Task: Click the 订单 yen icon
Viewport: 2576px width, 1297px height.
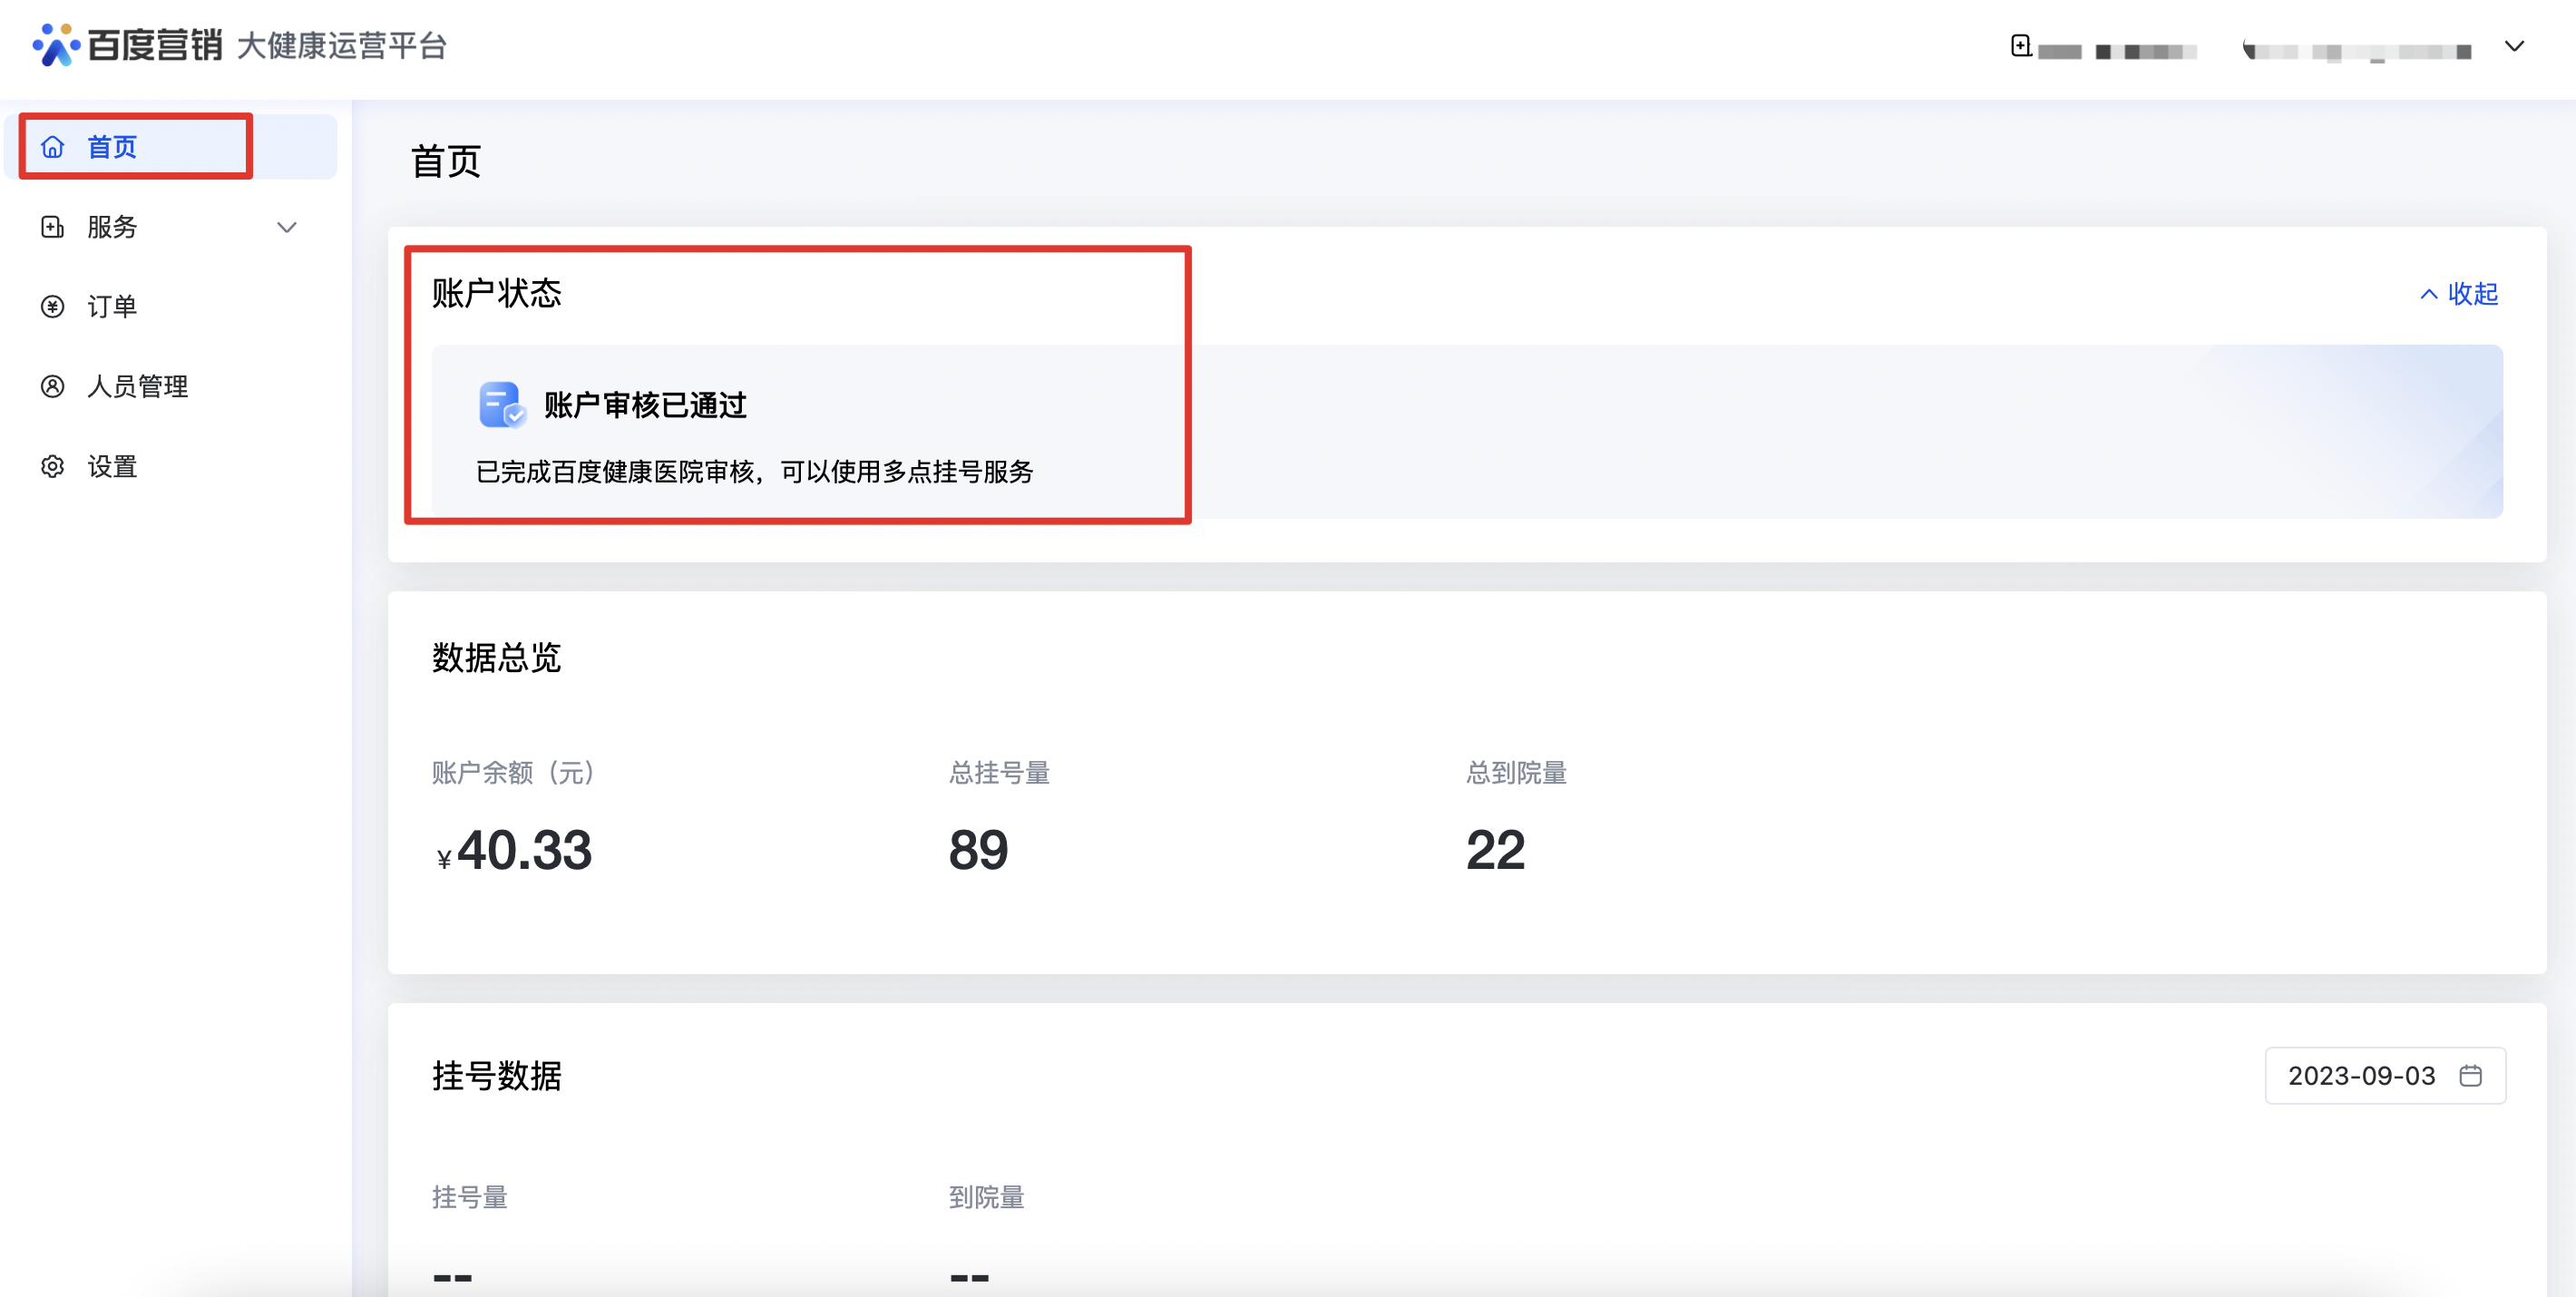Action: [x=53, y=307]
